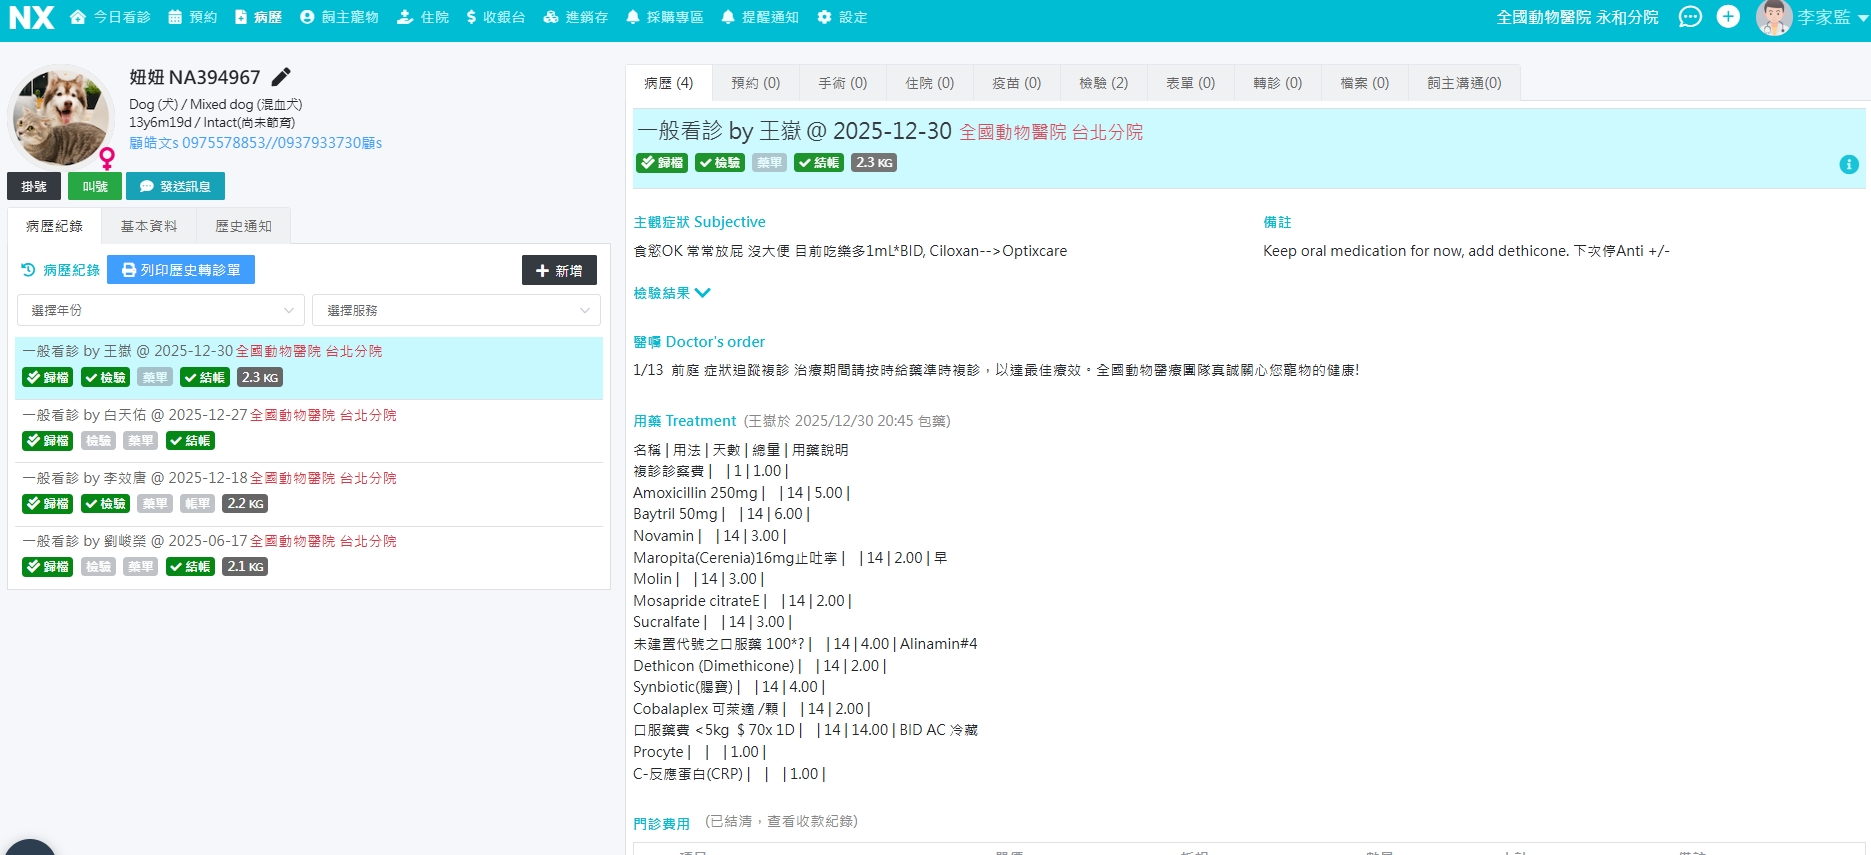Expand the 檢驗結果 section
1871x855 pixels.
point(672,293)
